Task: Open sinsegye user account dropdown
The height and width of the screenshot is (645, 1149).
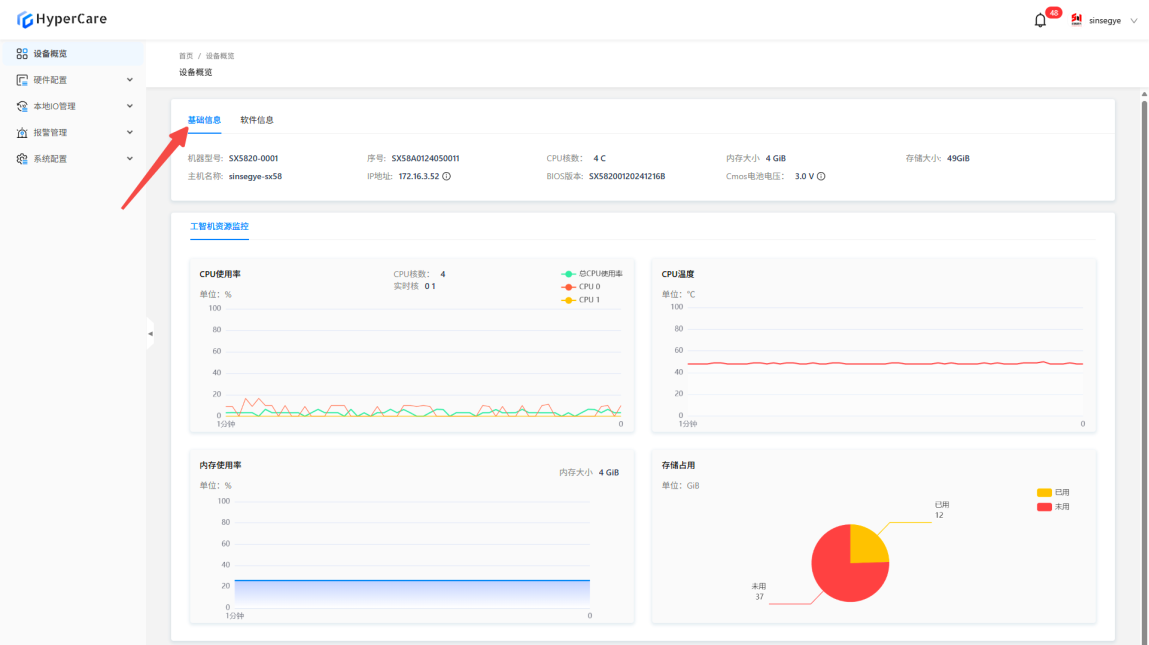Action: [x=1105, y=20]
